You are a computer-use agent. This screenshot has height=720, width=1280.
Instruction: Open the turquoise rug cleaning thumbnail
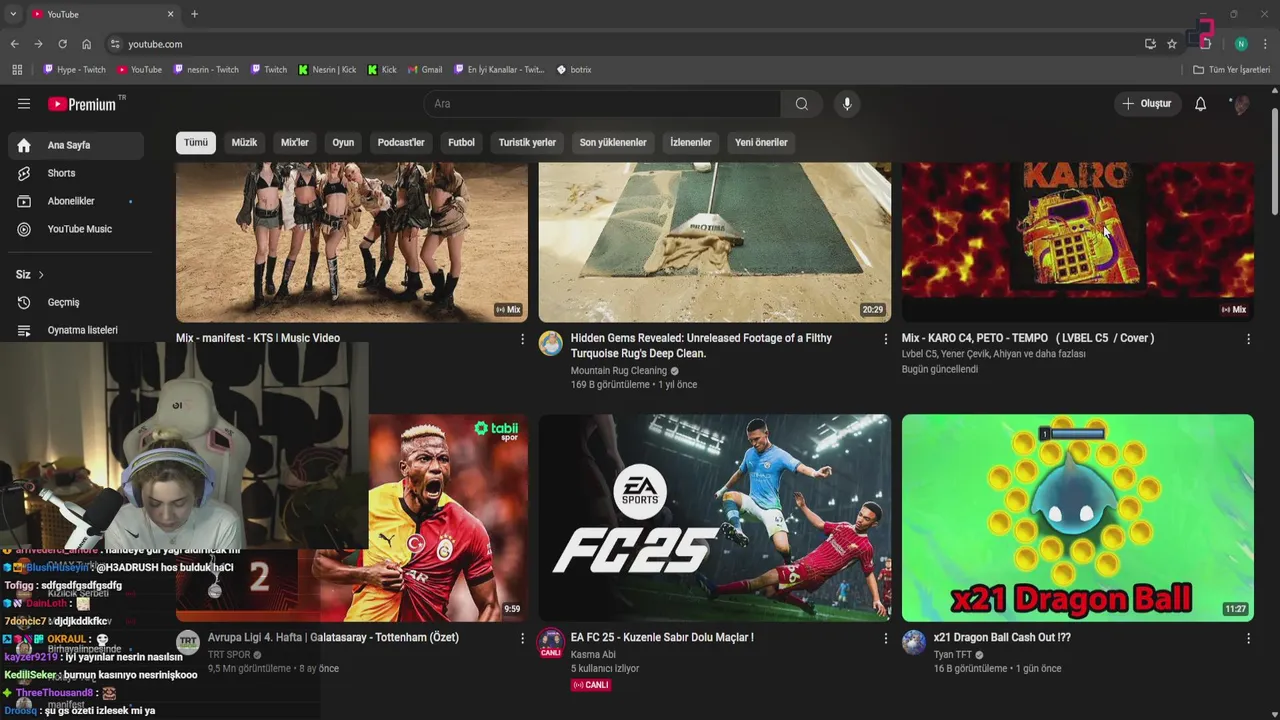point(715,242)
